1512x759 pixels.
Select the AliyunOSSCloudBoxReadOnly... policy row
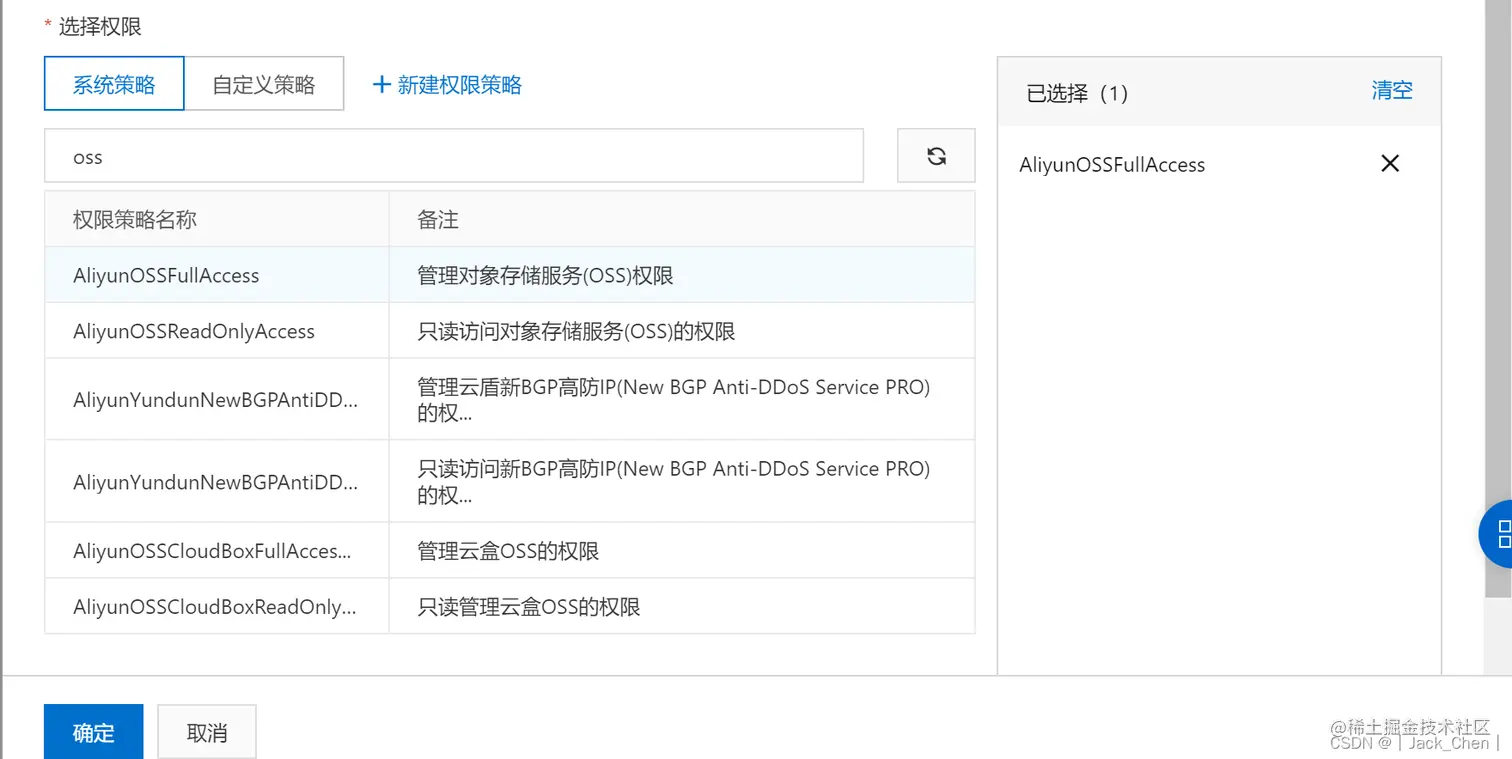510,606
